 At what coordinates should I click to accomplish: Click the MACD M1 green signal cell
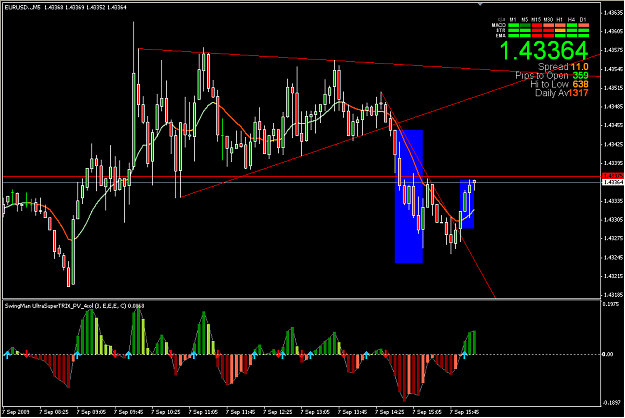pos(513,25)
